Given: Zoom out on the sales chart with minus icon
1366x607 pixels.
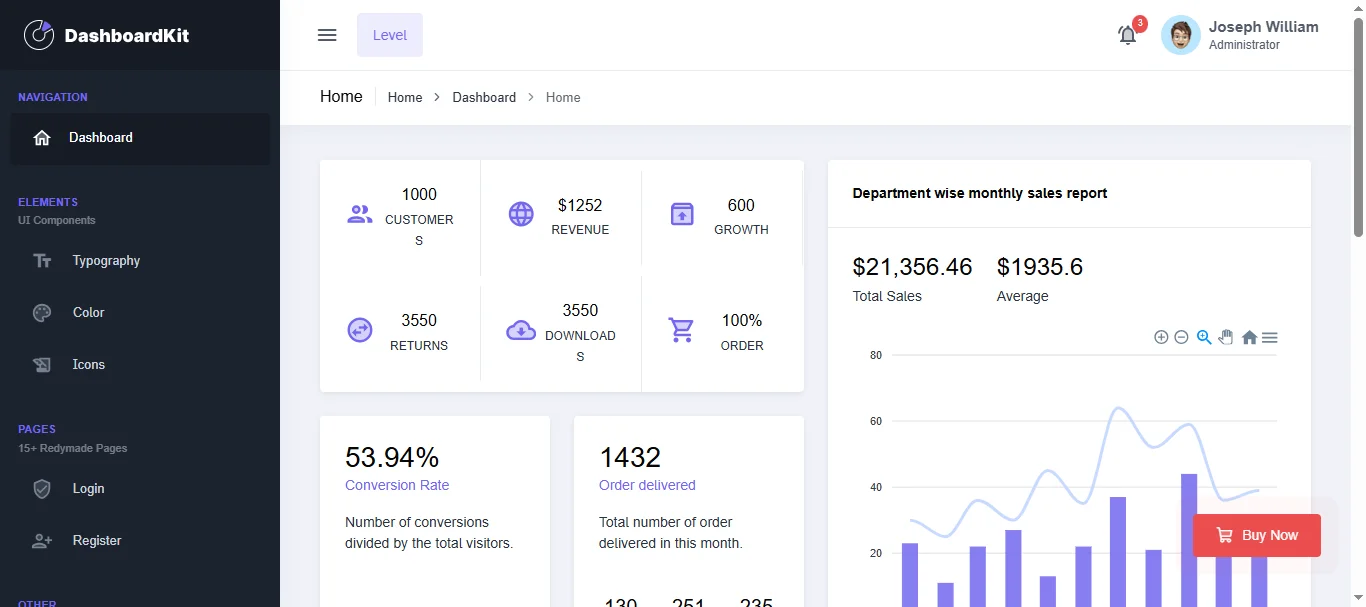Looking at the screenshot, I should click(1182, 337).
